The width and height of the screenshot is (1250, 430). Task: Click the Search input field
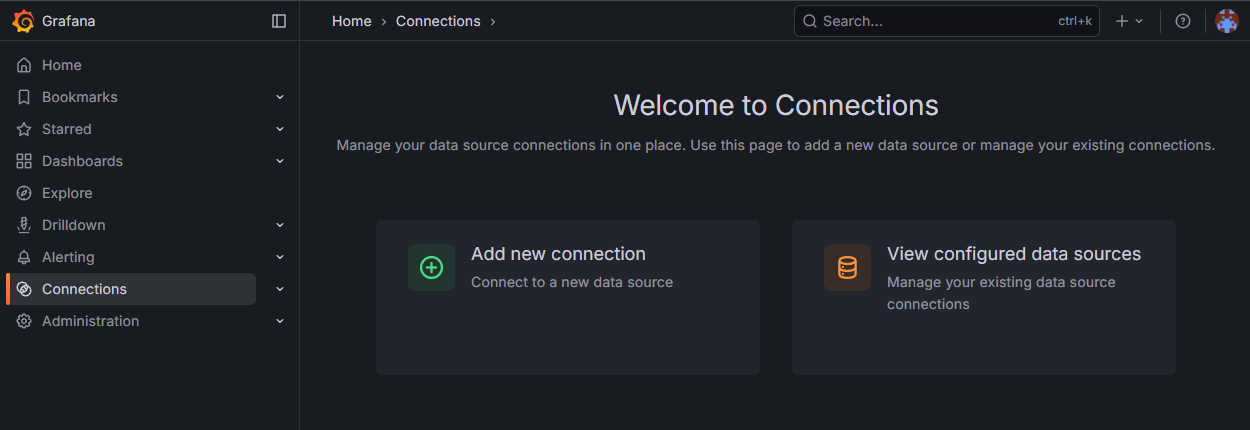(946, 21)
